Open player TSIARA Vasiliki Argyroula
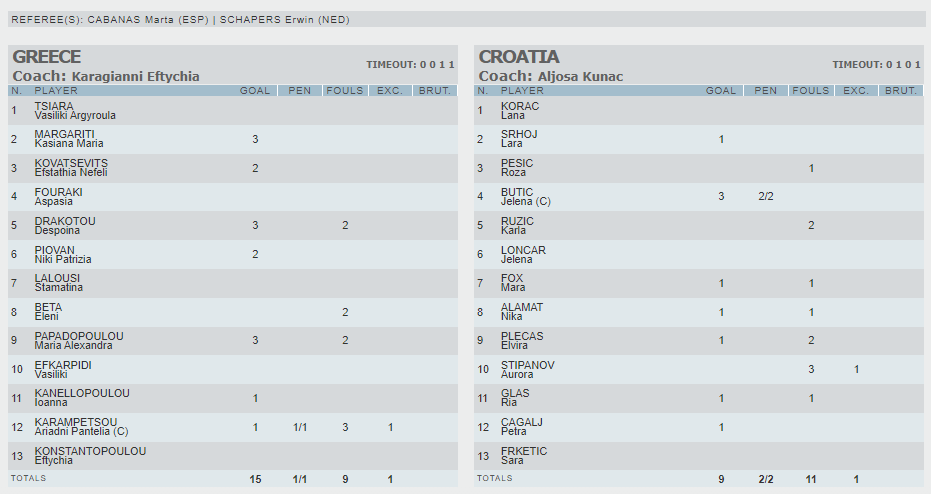931x494 pixels. click(74, 110)
